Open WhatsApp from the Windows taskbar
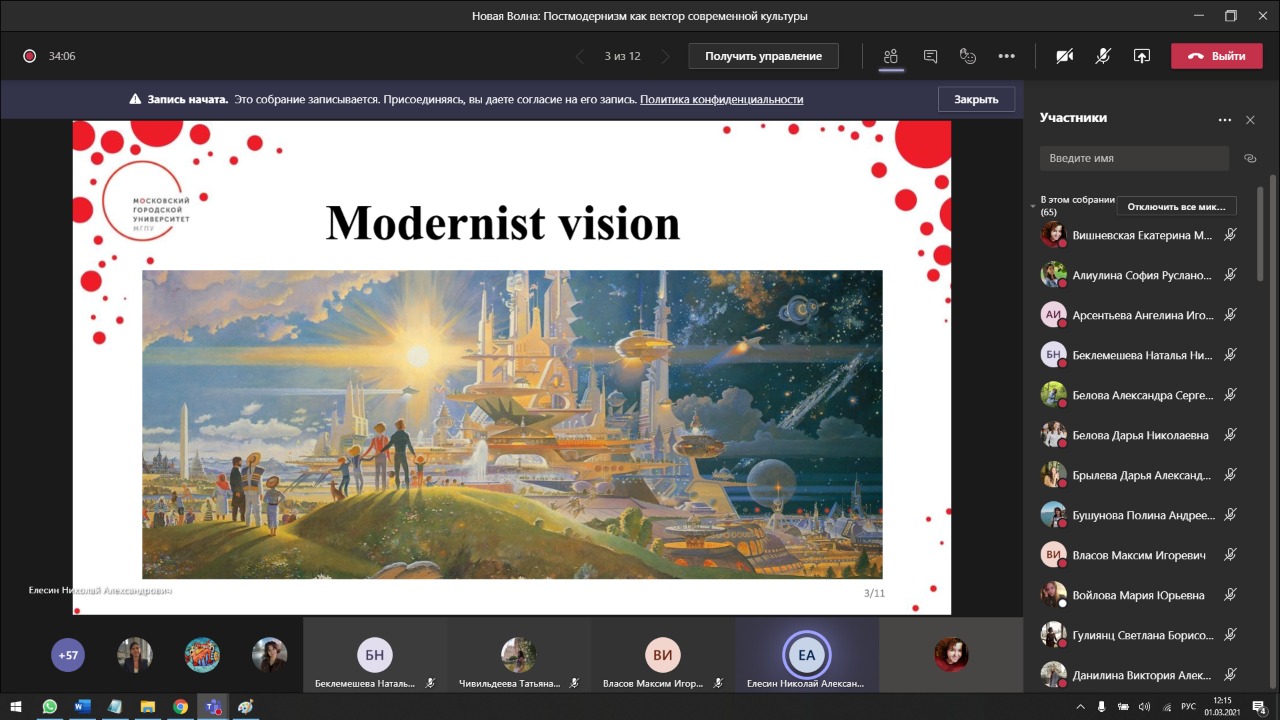 coord(49,706)
